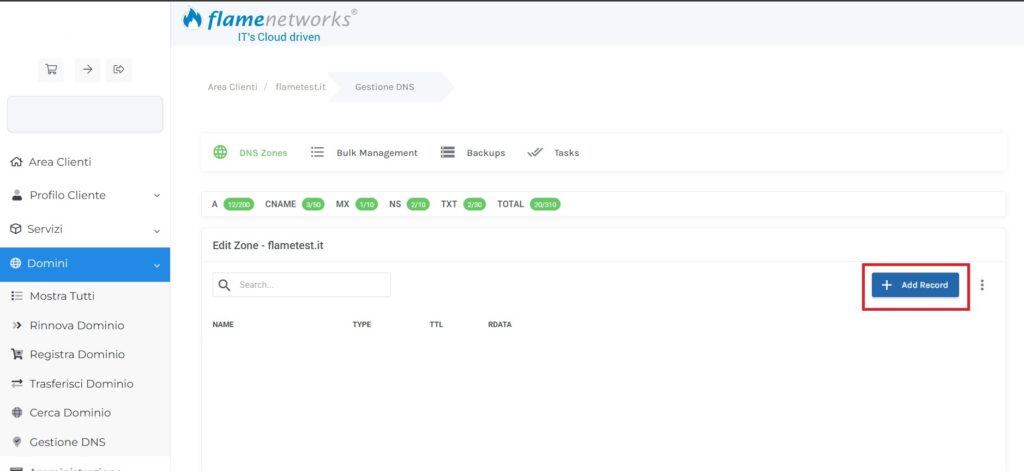
Task: Click the Cerca Dominio globe icon
Action: (x=17, y=413)
